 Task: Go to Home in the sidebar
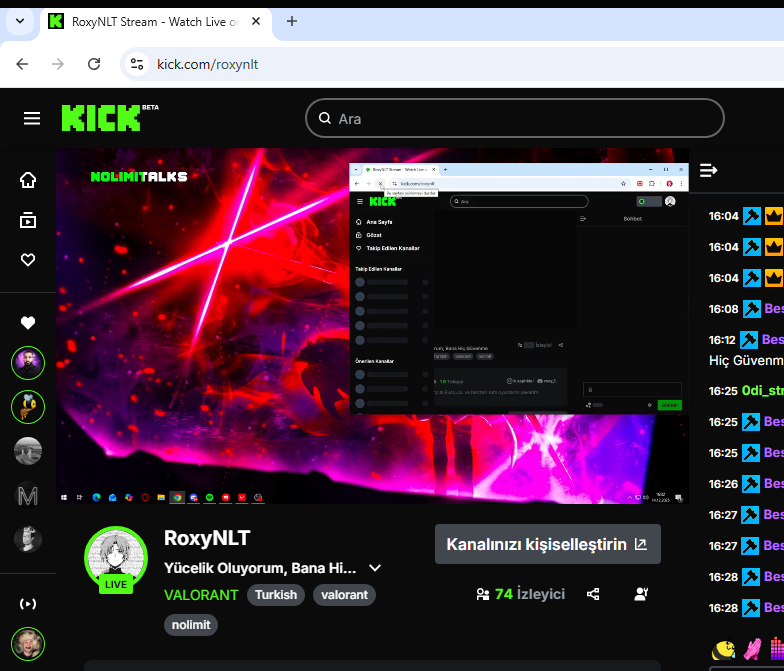click(28, 180)
